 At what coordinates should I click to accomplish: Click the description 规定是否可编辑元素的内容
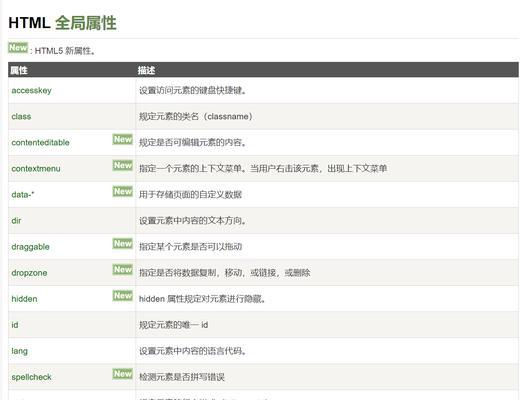point(192,143)
